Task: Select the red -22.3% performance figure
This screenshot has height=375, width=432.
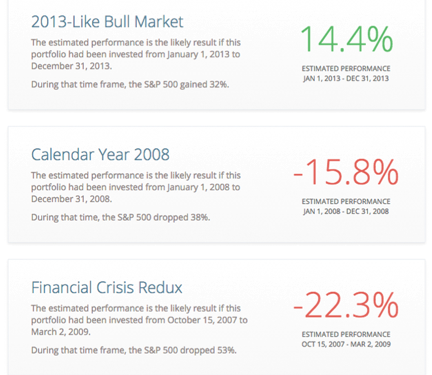Action: point(346,305)
